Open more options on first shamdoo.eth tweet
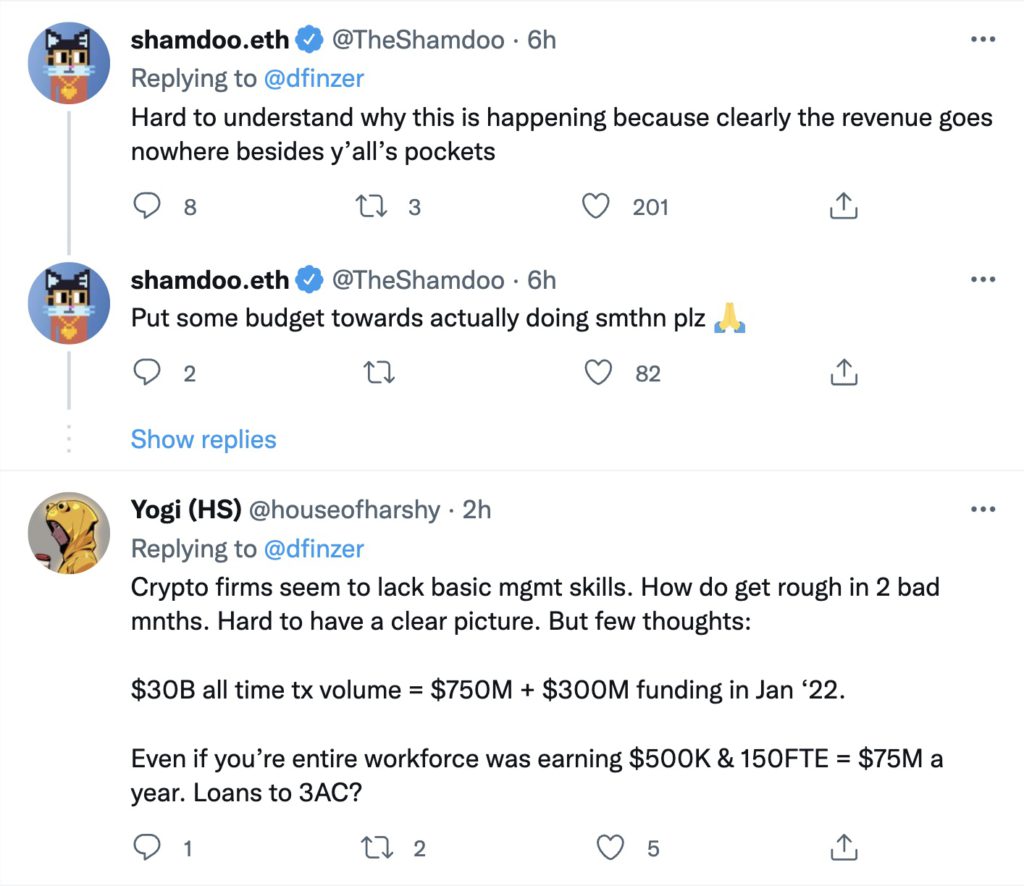This screenshot has height=886, width=1024. [x=984, y=40]
